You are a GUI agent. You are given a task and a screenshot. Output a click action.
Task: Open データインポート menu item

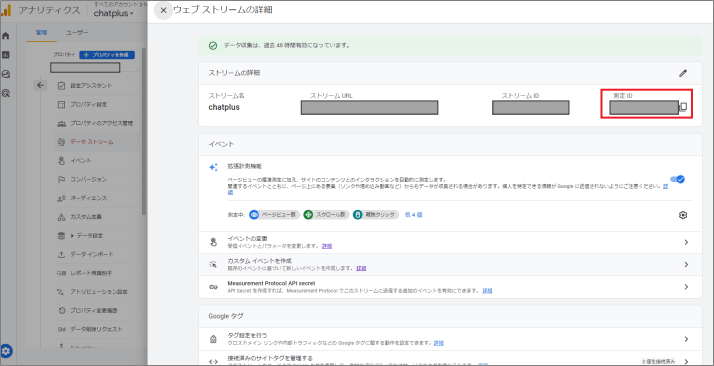click(96, 254)
